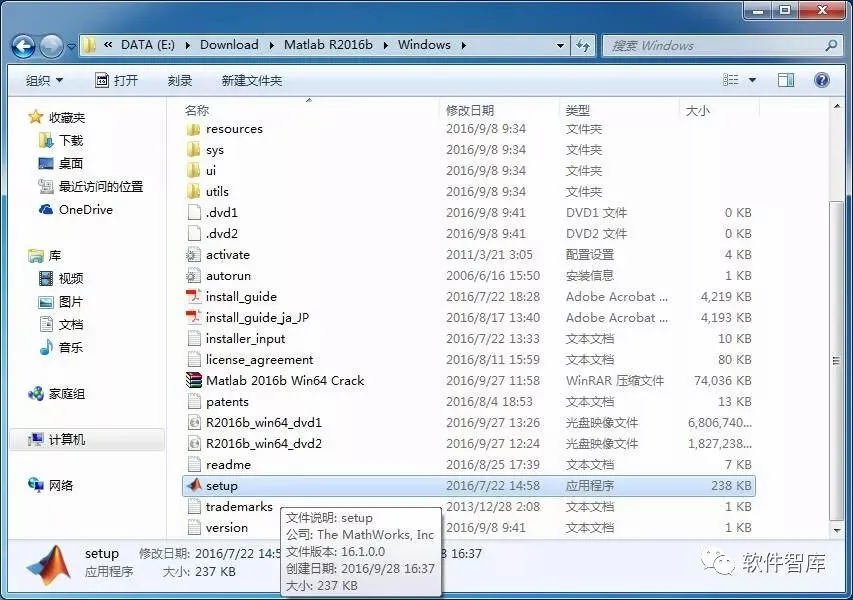Select the setup MATLAB application icon
Image resolution: width=853 pixels, height=600 pixels.
click(x=193, y=485)
